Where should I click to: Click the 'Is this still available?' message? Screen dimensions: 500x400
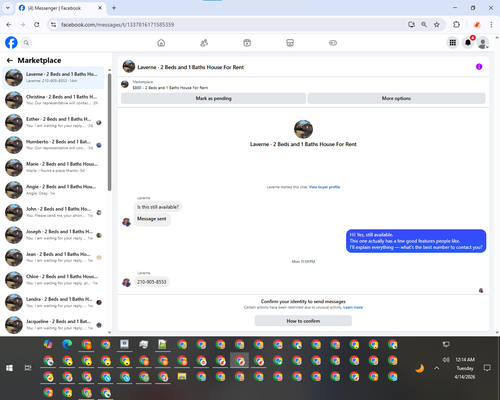pyautogui.click(x=158, y=207)
